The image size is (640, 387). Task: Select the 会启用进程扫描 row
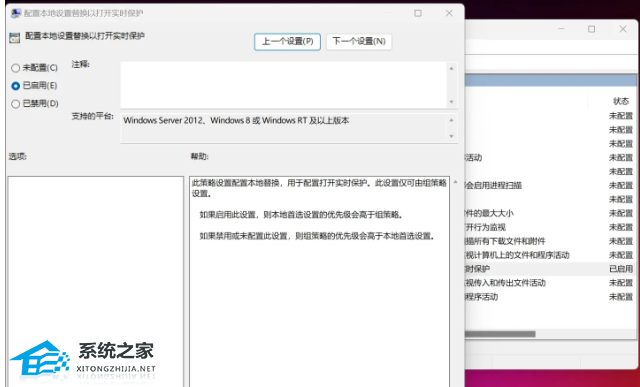(551, 185)
